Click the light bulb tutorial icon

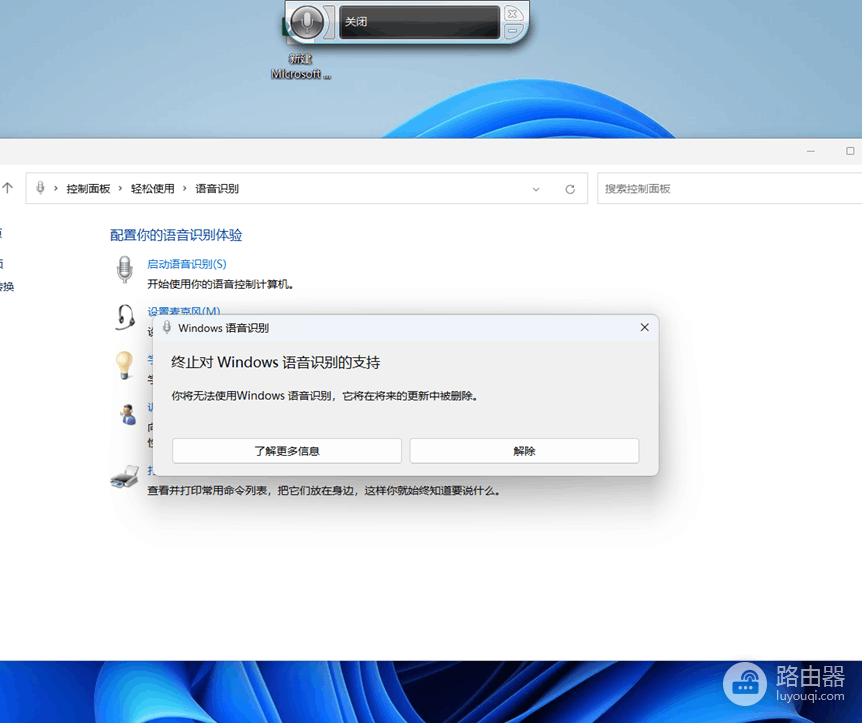(124, 365)
